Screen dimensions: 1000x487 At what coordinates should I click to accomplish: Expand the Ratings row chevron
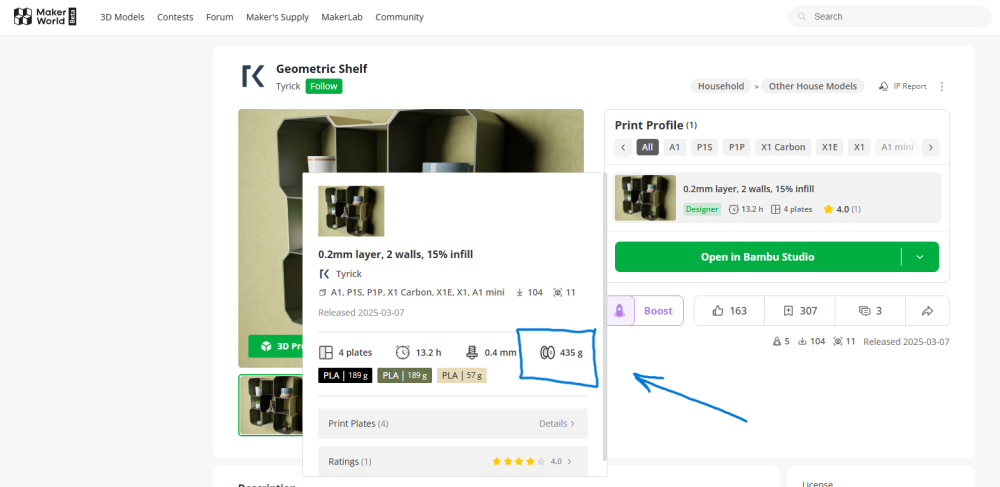pos(570,462)
